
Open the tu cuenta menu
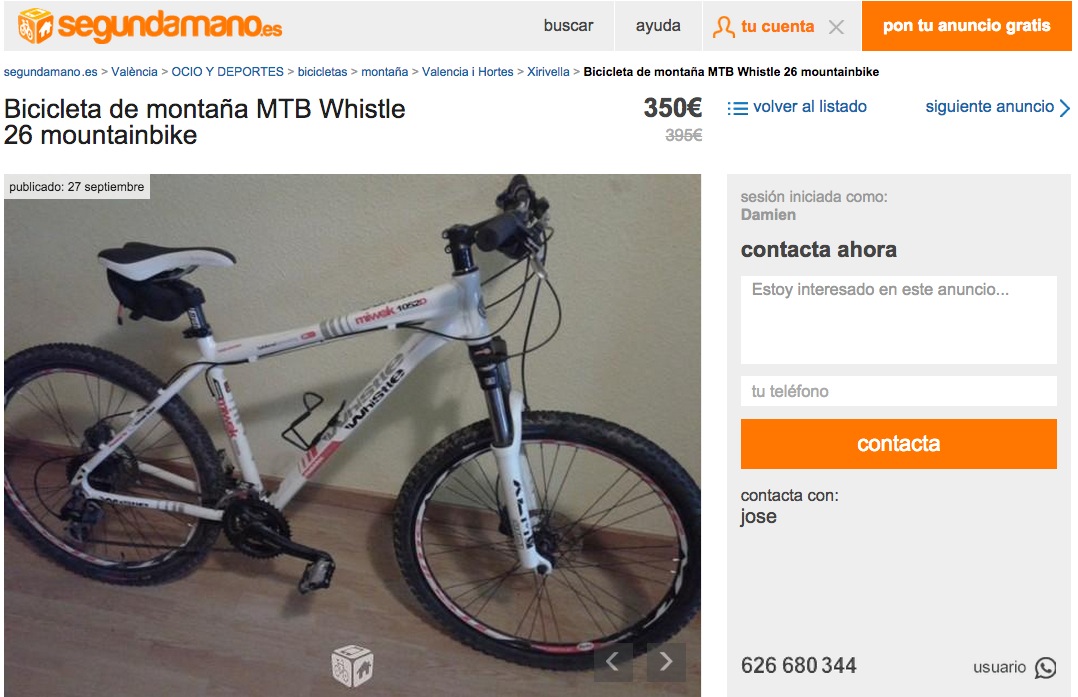(777, 26)
